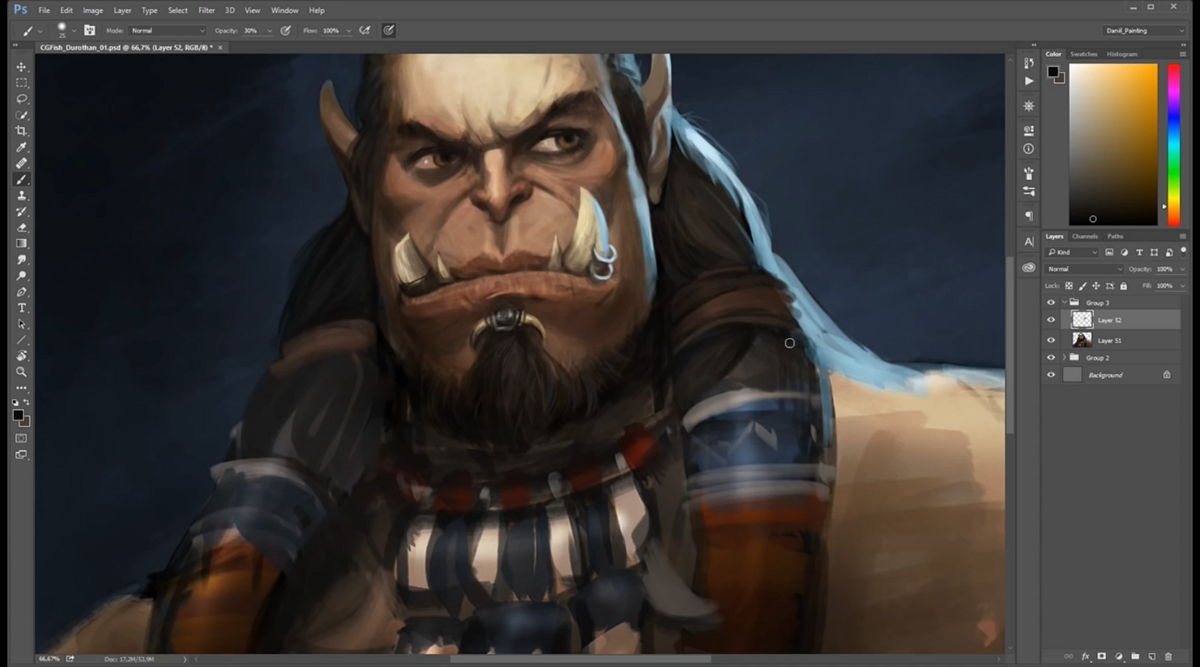This screenshot has width=1200, height=667.
Task: Open the brush Mode dropdown
Action: [168, 30]
